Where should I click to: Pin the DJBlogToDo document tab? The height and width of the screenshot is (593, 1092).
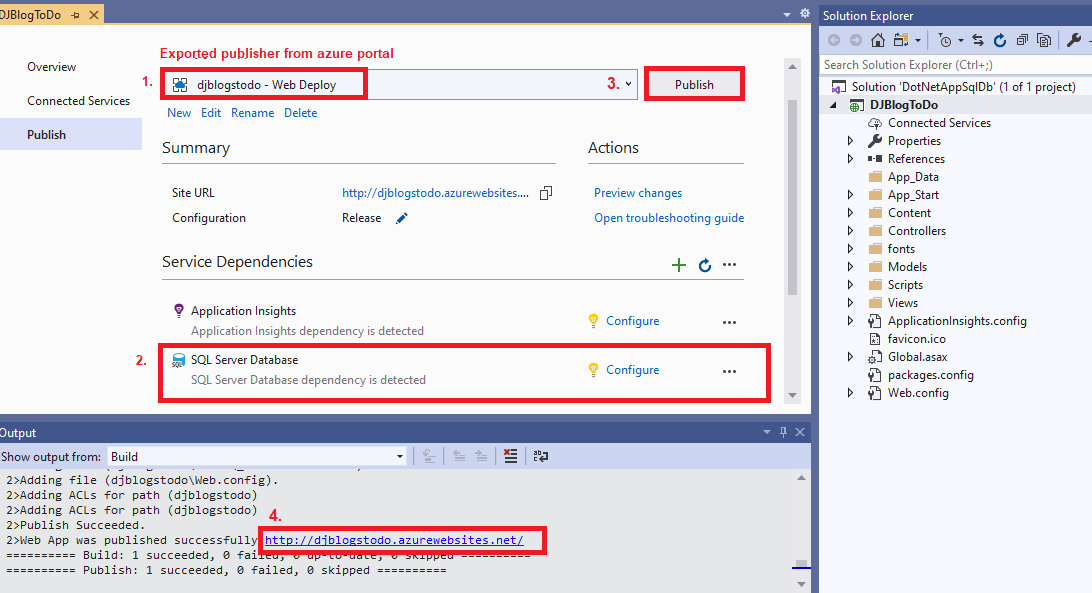point(75,15)
